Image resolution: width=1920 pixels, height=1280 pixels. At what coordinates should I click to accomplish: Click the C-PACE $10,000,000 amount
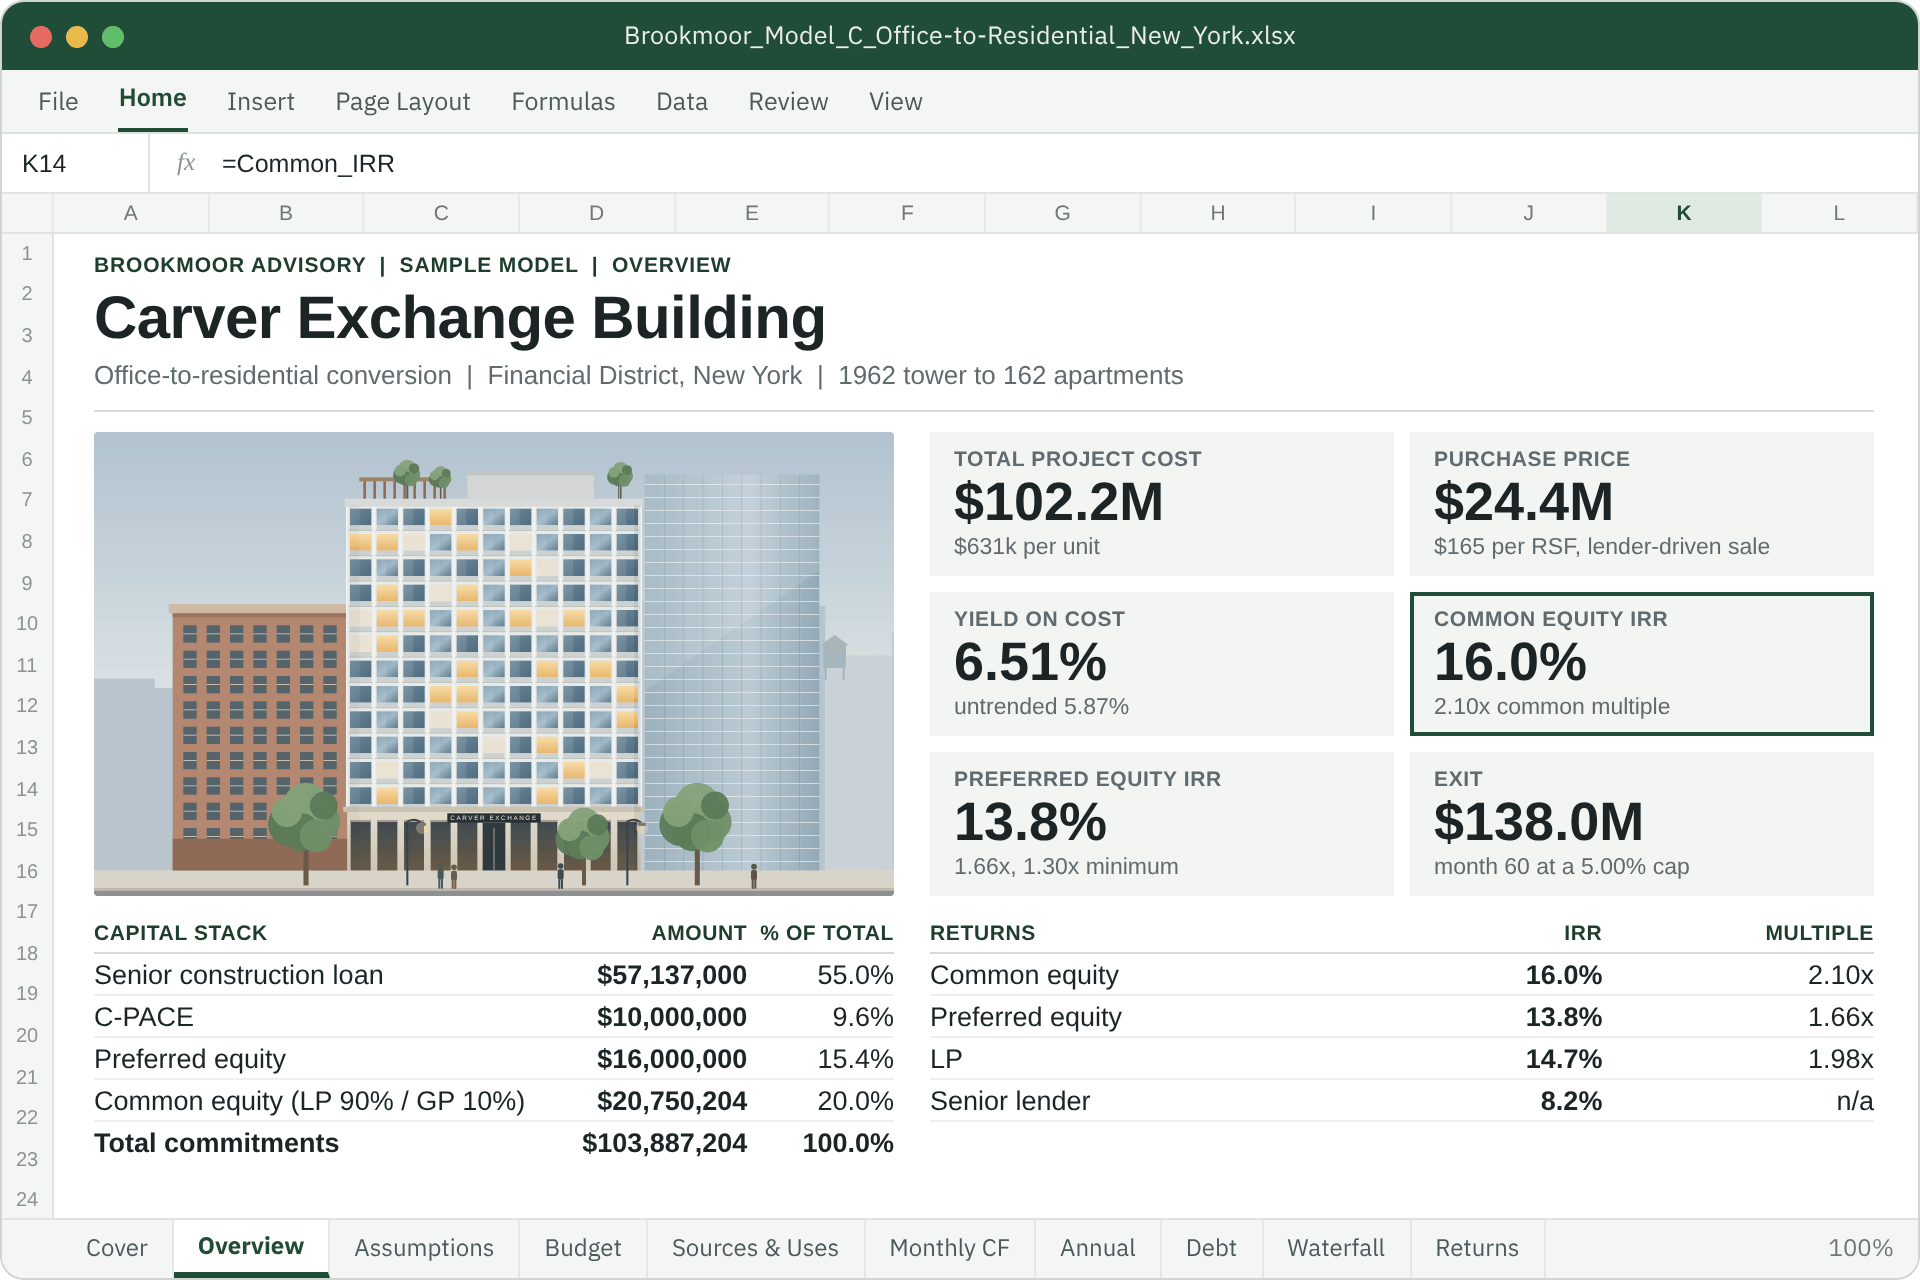click(671, 1017)
